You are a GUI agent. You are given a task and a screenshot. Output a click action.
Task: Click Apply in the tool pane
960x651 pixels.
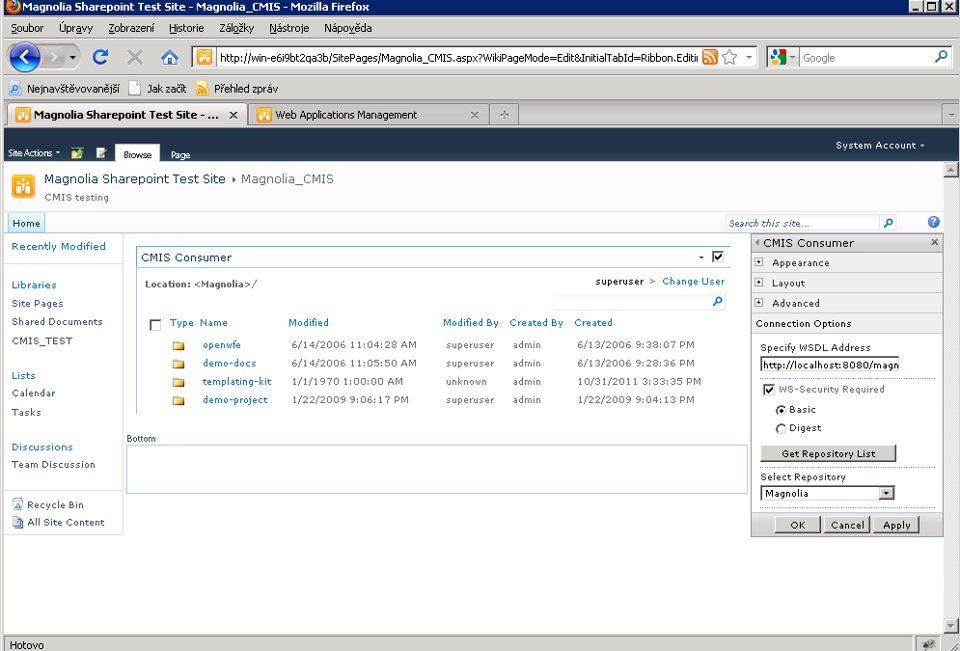coord(896,525)
